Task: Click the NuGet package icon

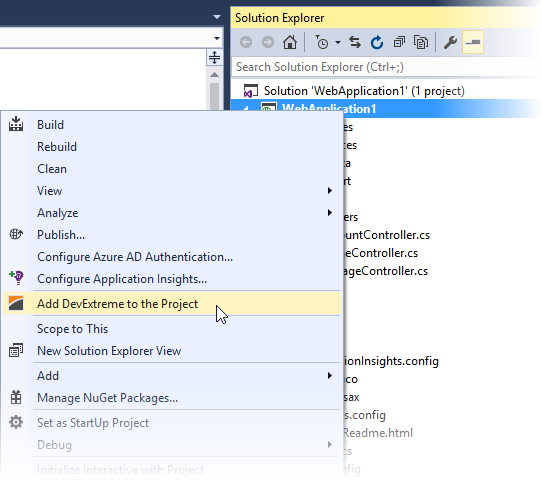Action: (16, 397)
